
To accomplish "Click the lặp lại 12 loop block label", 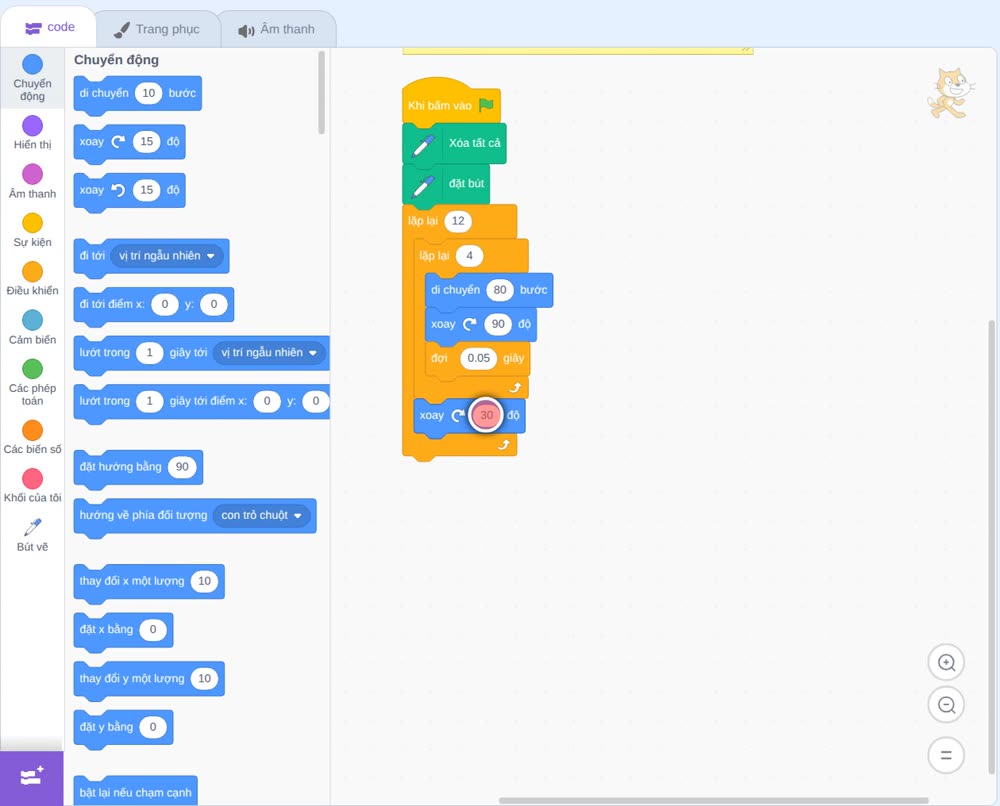I will (x=423, y=221).
